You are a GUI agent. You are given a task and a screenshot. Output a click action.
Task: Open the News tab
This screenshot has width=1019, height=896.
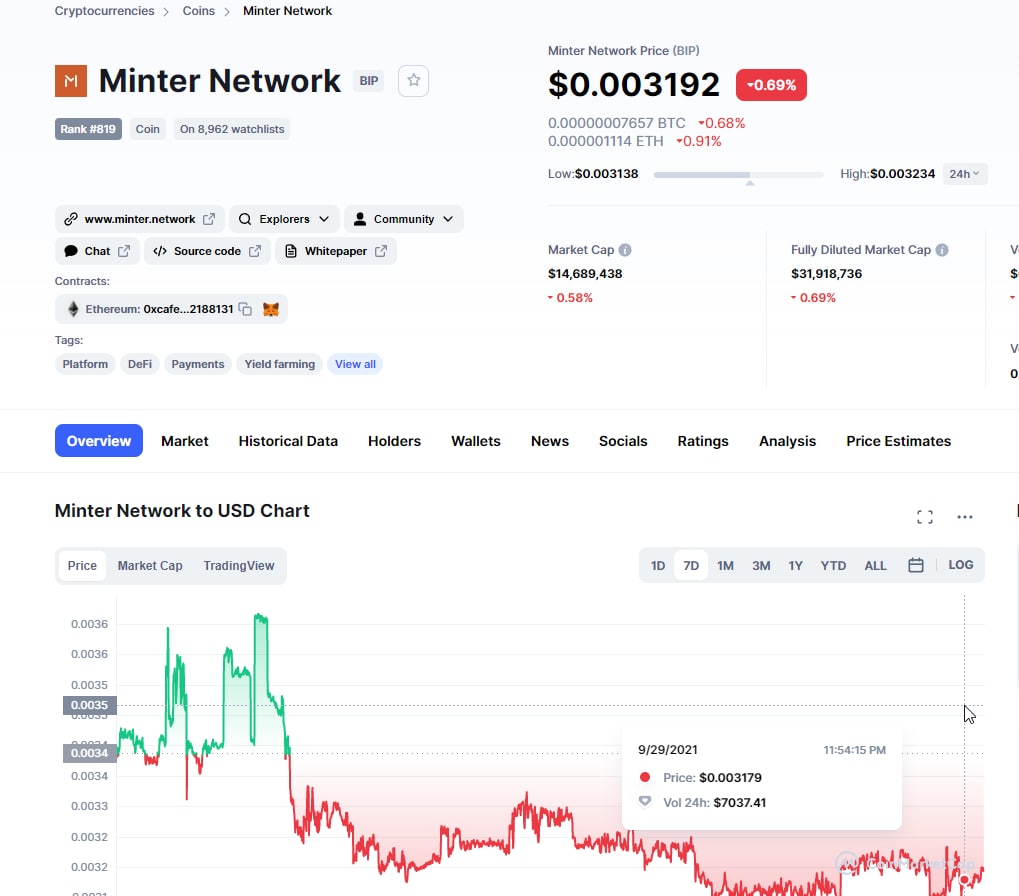[x=550, y=441]
